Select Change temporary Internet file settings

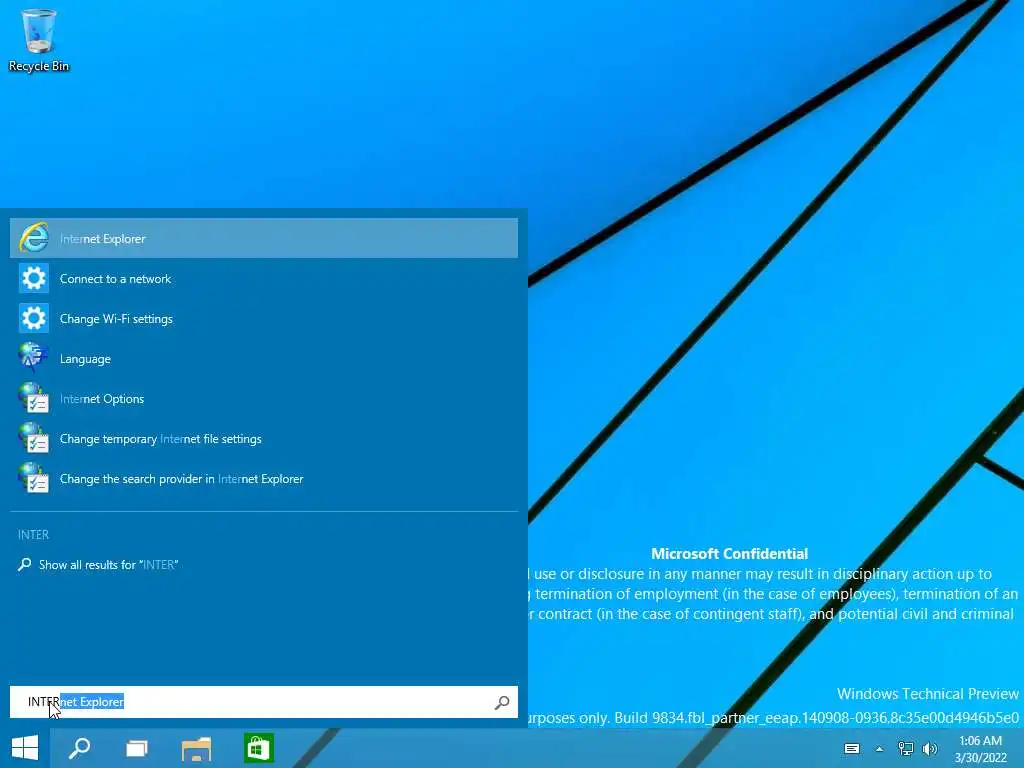tap(264, 438)
